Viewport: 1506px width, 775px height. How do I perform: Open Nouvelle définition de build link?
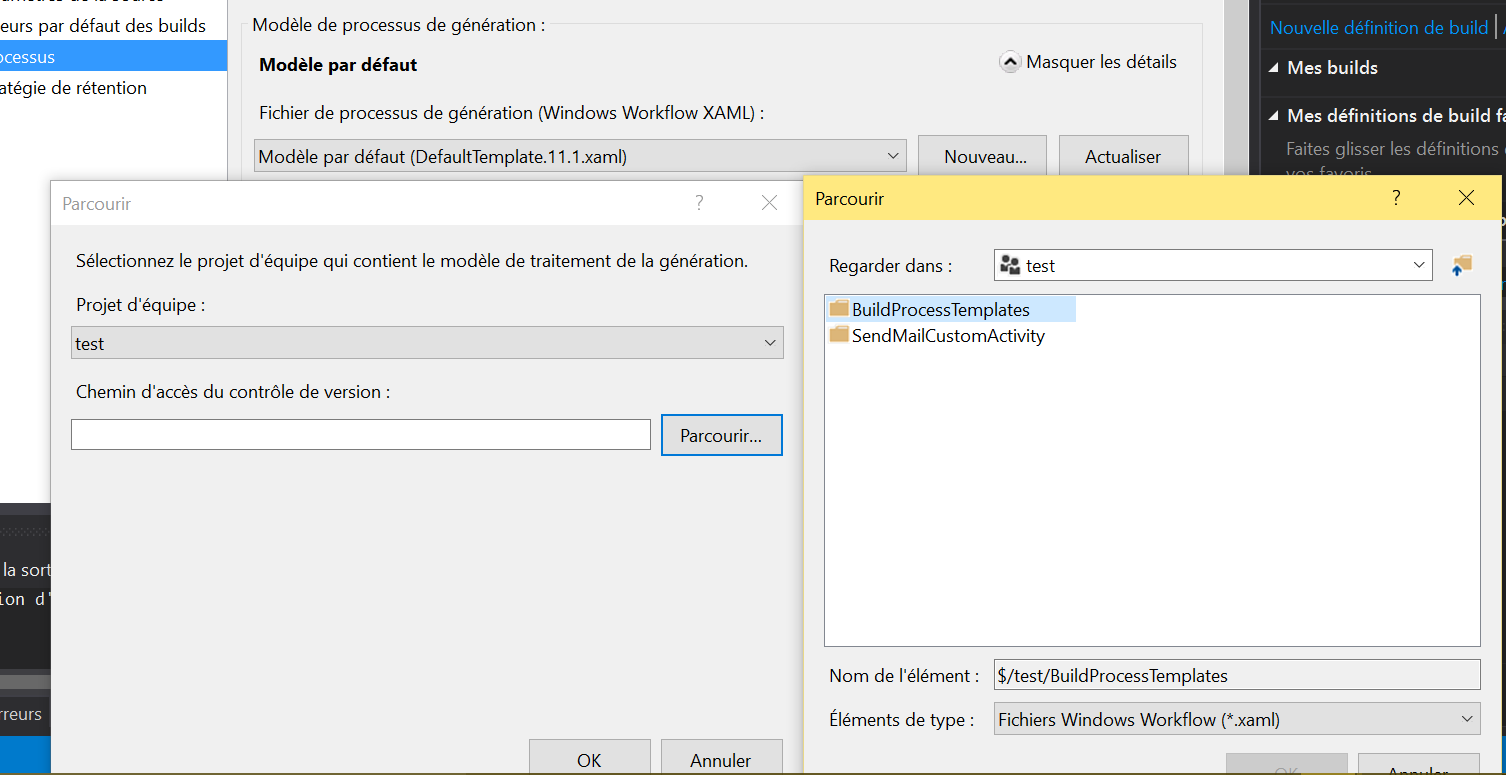(1378, 27)
